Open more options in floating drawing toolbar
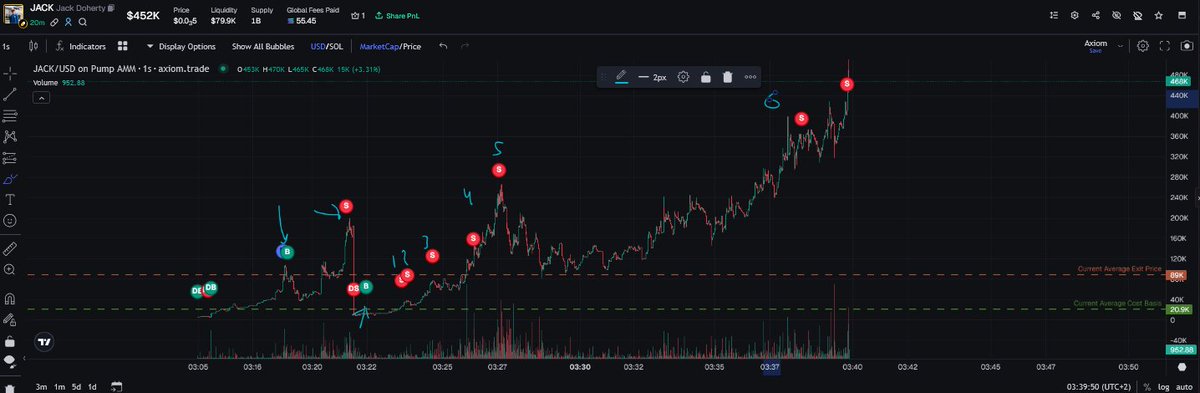Viewport: 1200px width, 393px height. pos(750,77)
